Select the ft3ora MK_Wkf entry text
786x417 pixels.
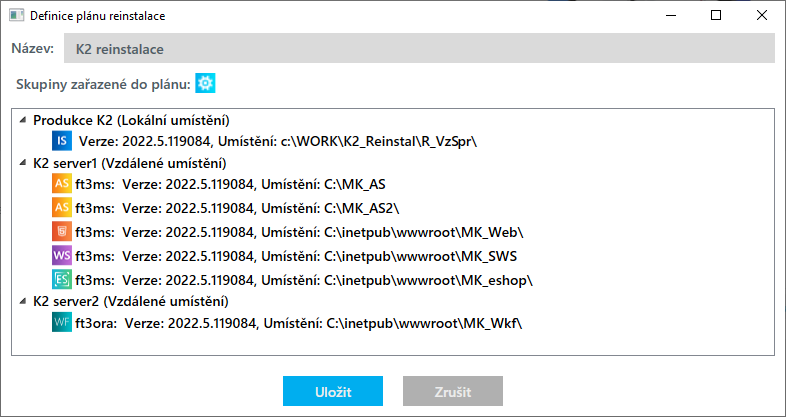click(299, 323)
